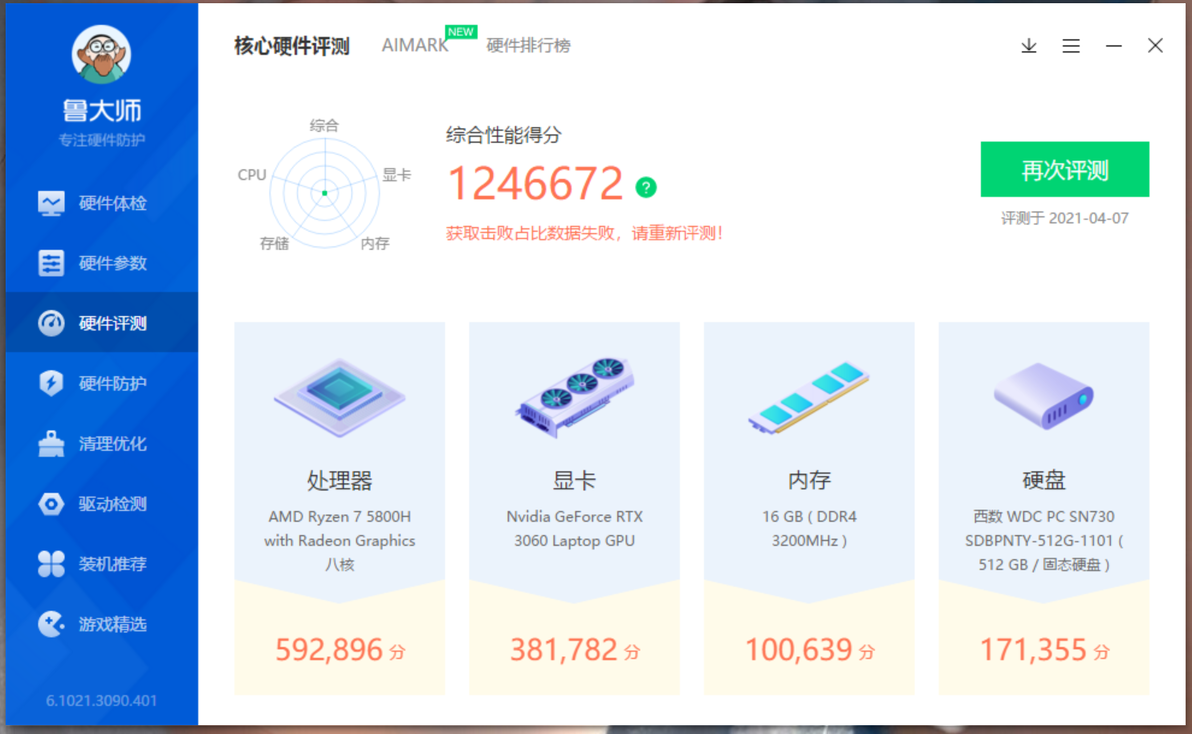This screenshot has height=734, width=1192.
Task: Click the 综合性能得分 heading
Action: tap(503, 136)
